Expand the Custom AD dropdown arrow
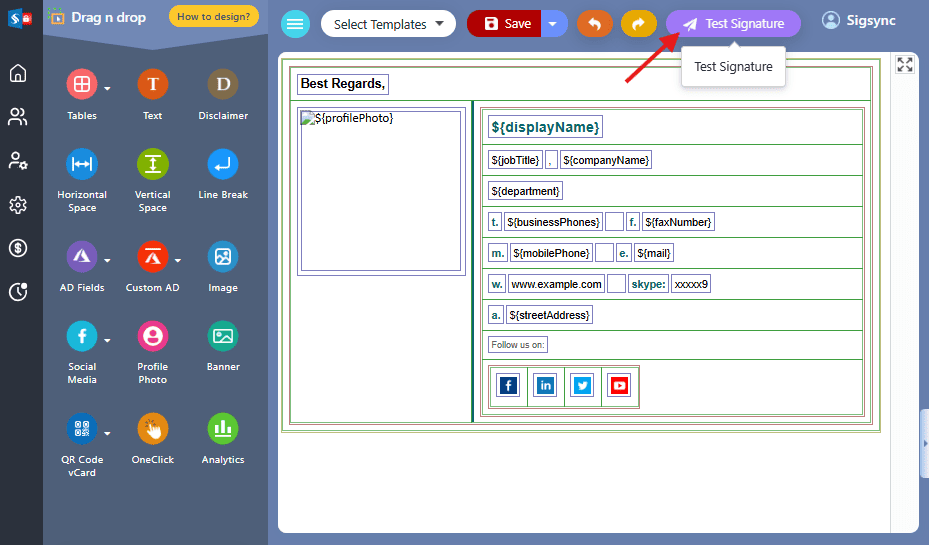 point(178,261)
